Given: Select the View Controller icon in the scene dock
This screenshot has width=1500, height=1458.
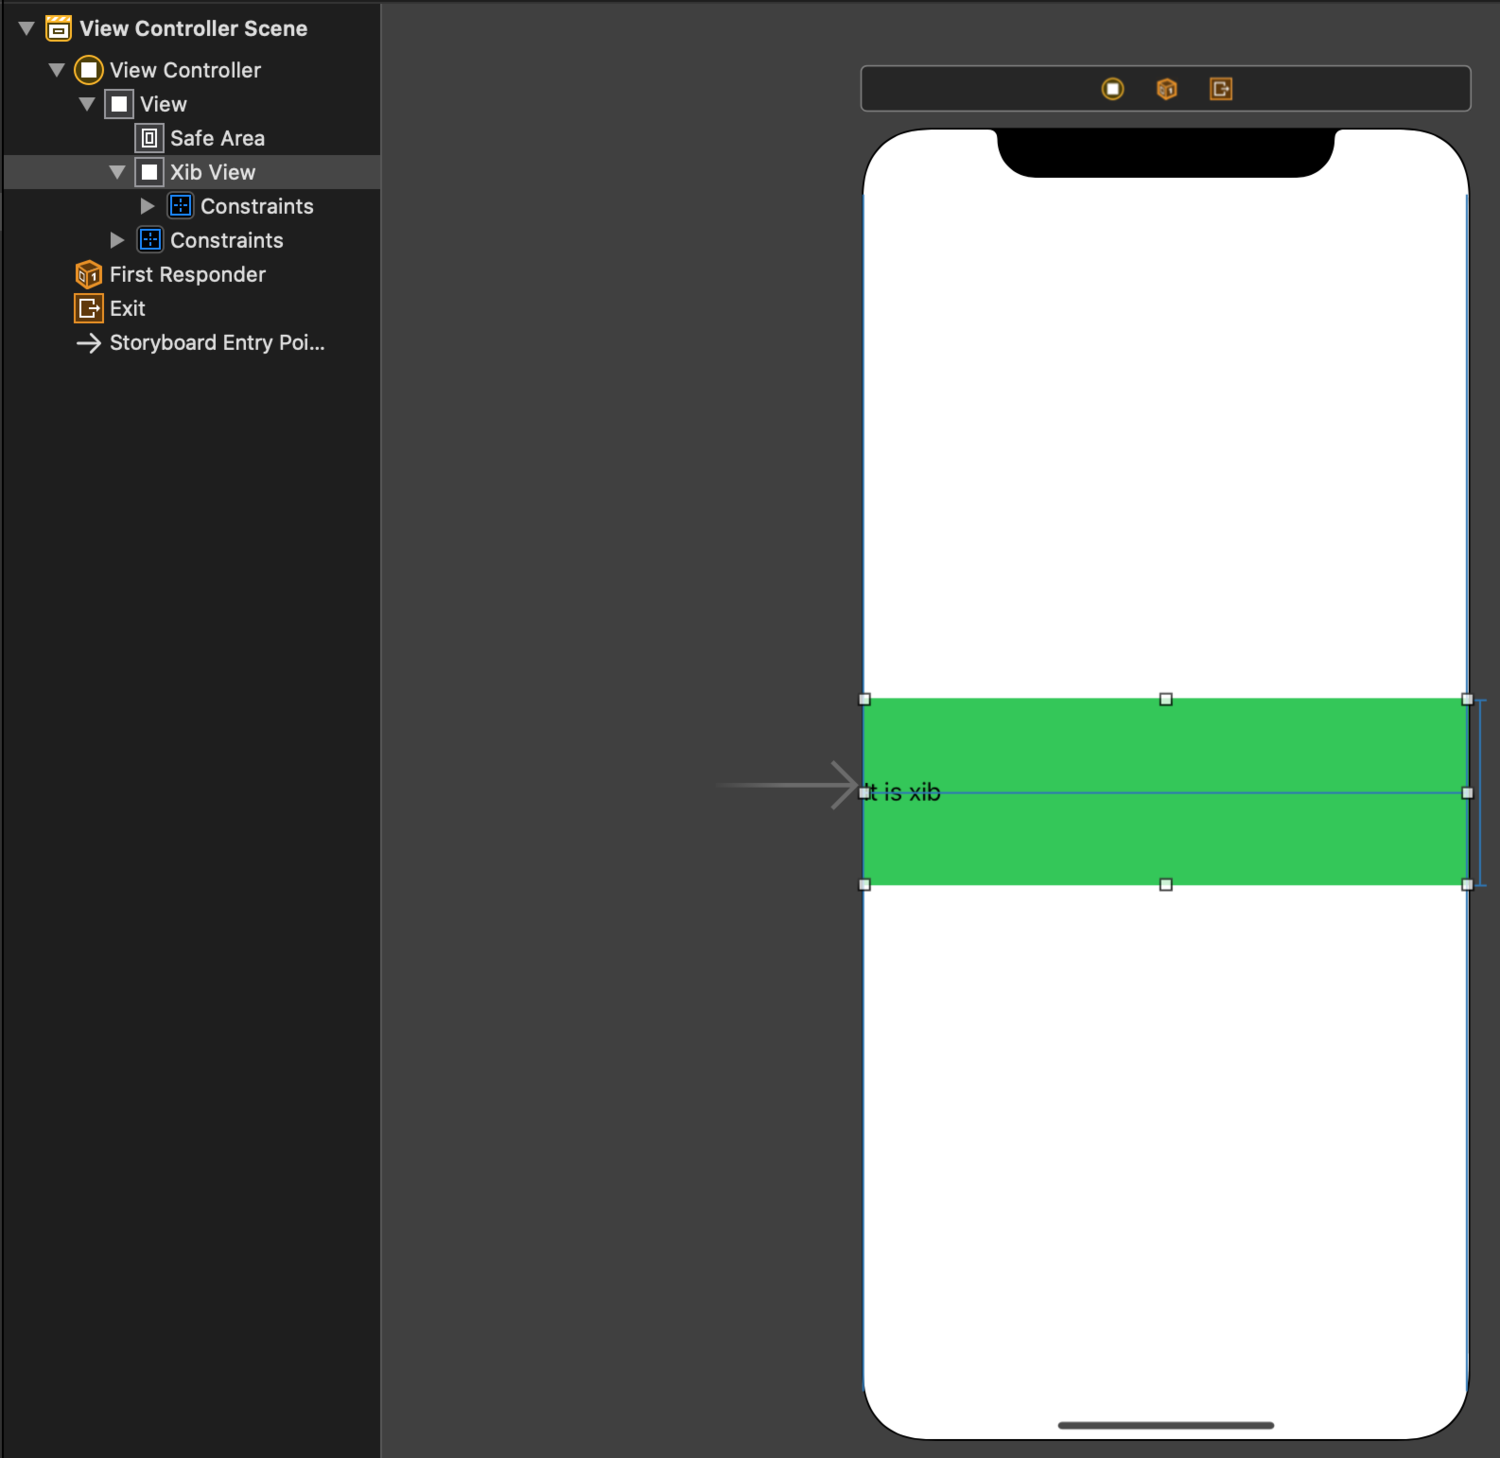Looking at the screenshot, I should 1112,88.
